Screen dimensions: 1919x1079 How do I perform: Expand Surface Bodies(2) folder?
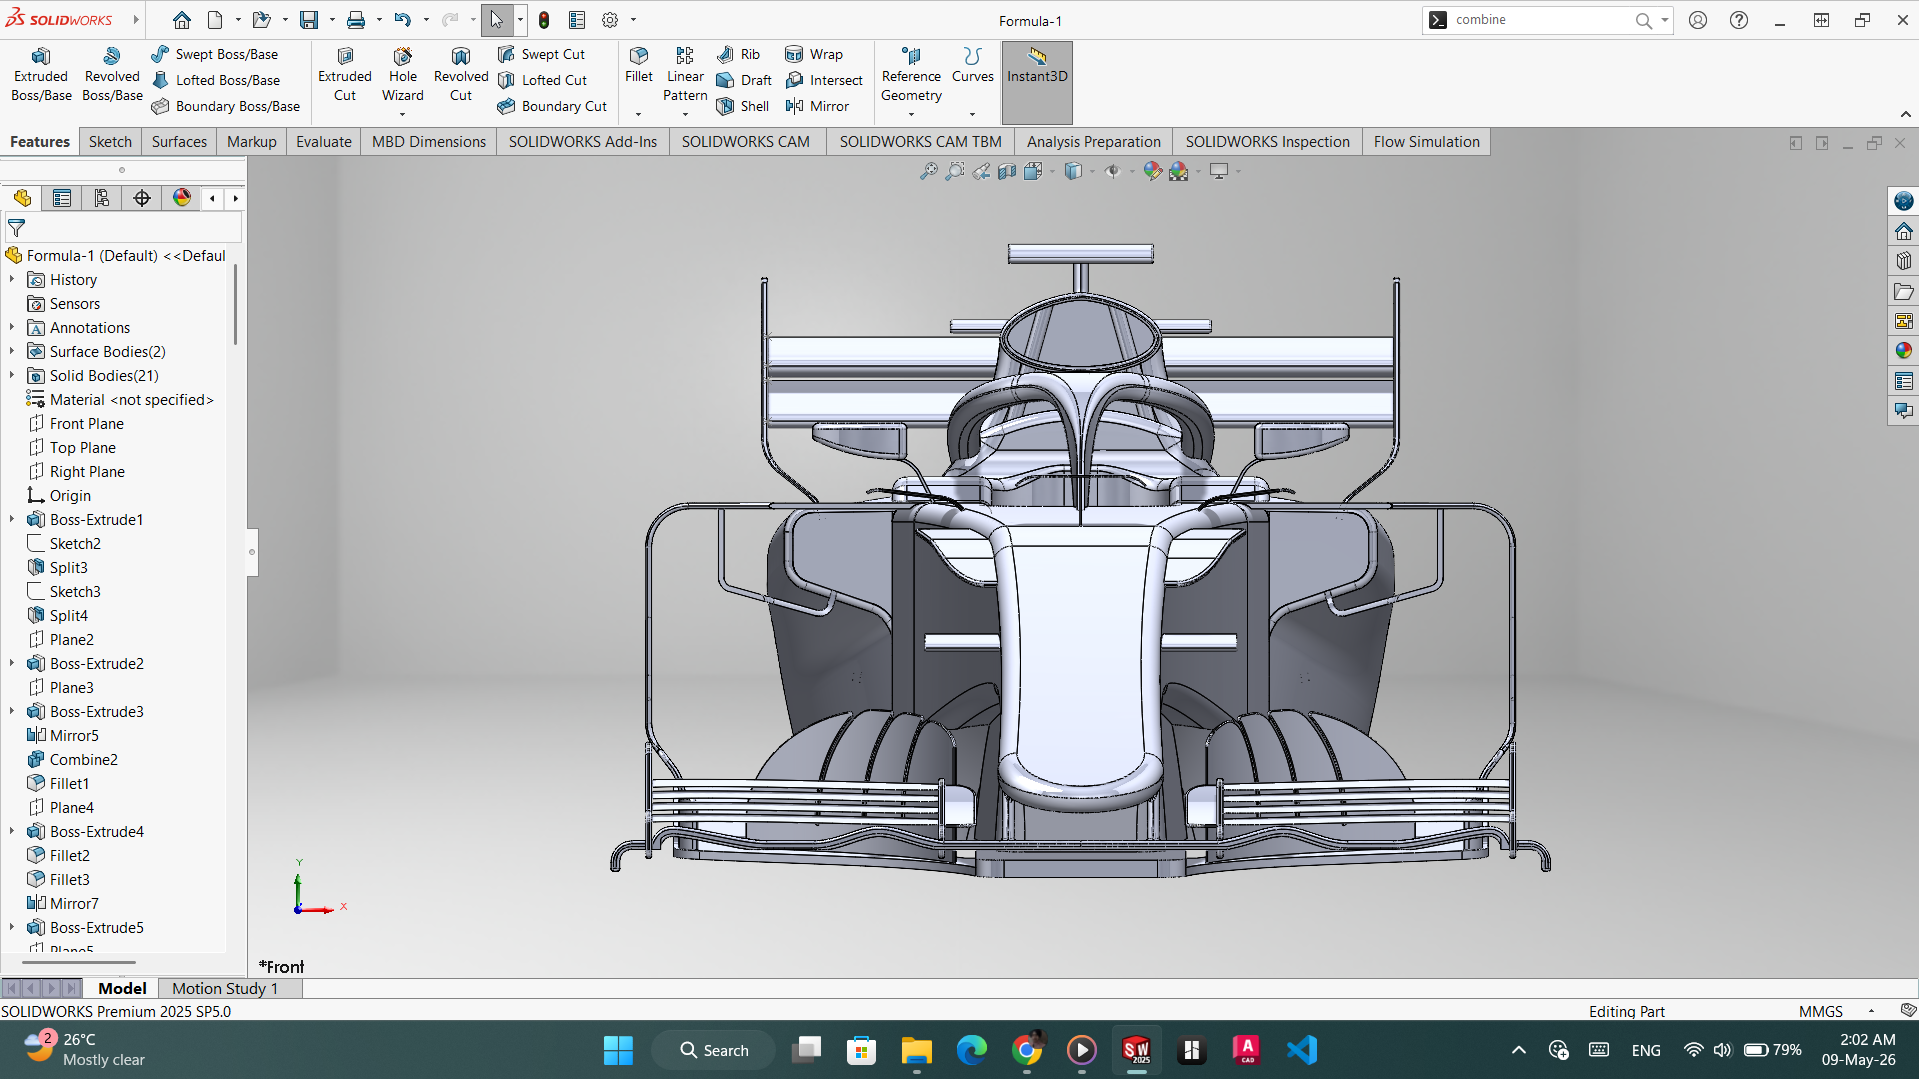tap(12, 351)
